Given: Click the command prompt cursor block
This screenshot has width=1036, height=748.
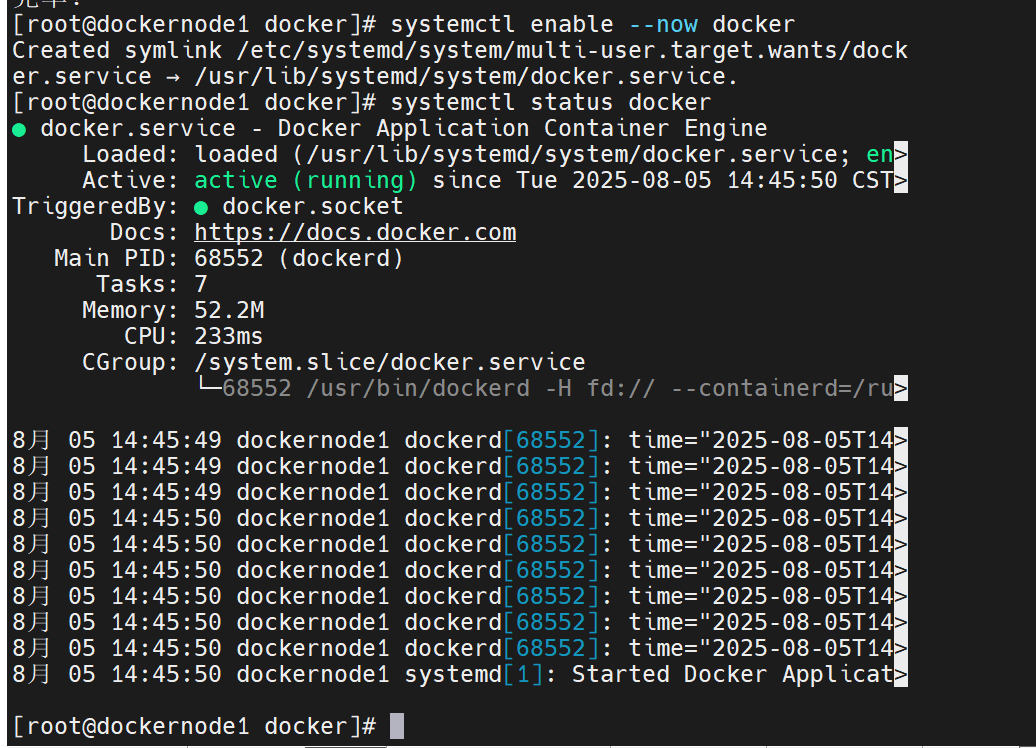Looking at the screenshot, I should (396, 726).
